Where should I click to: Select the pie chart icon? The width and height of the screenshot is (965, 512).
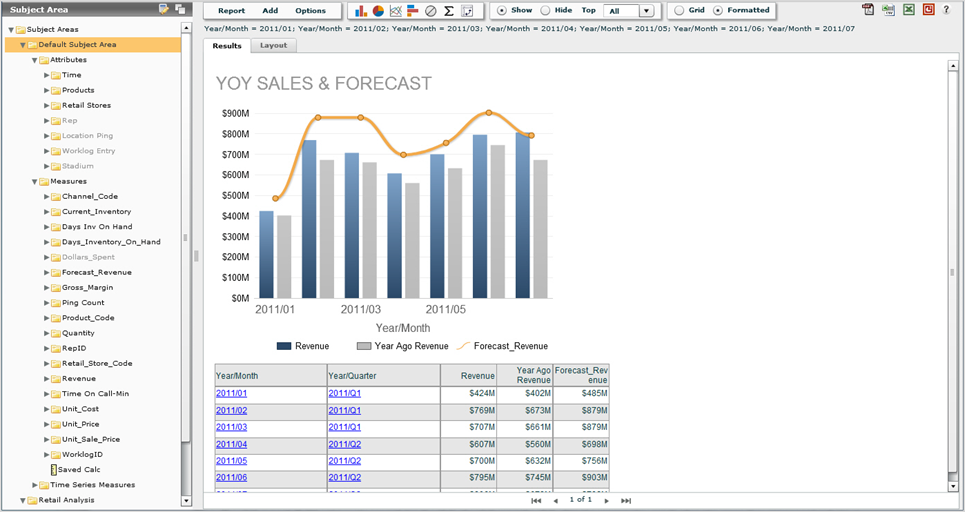point(379,11)
